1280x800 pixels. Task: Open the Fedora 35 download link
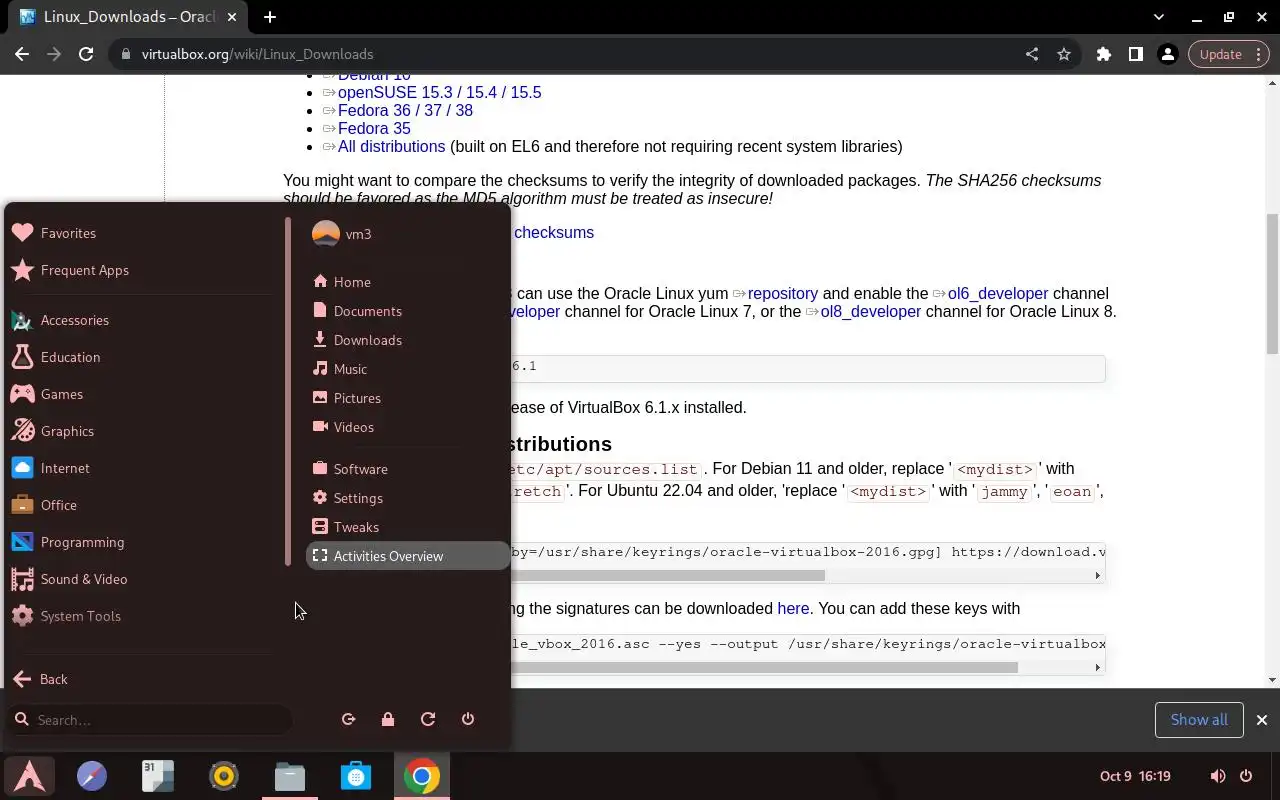tap(374, 128)
